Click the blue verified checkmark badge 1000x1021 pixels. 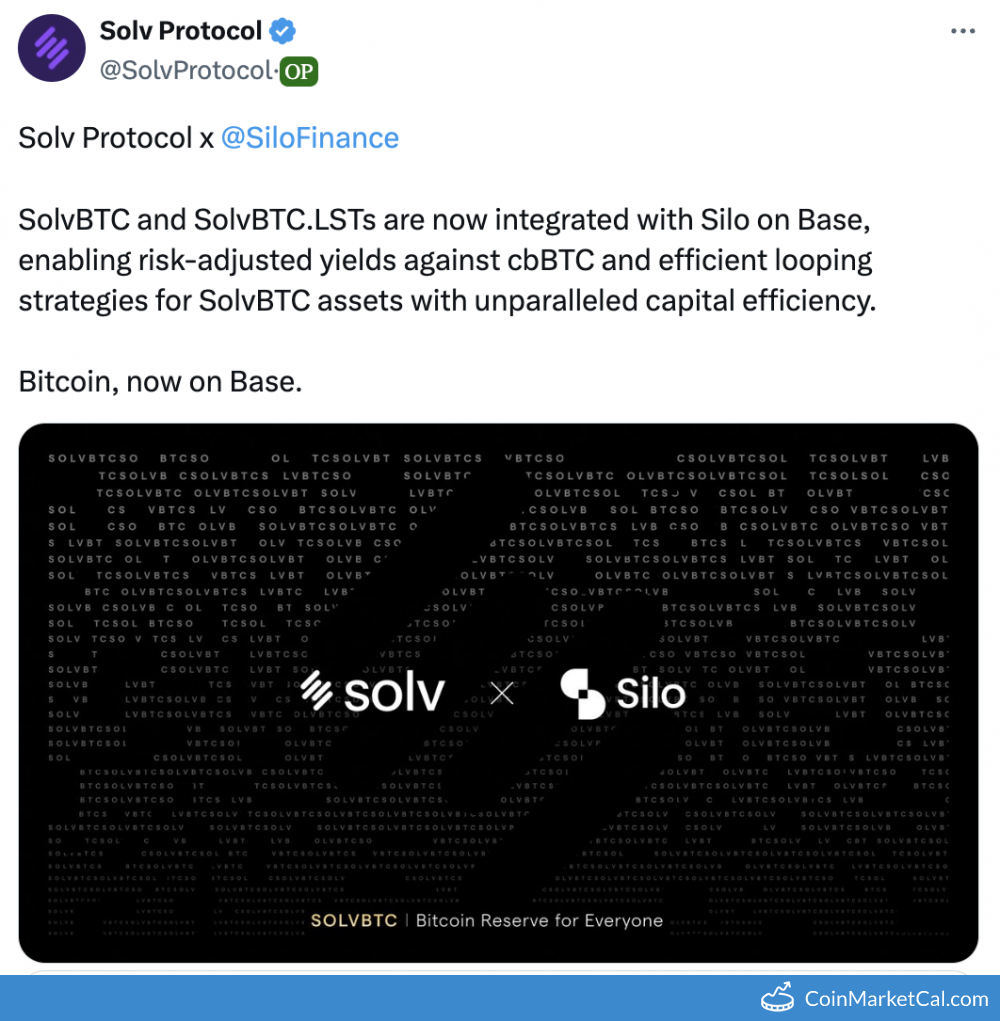tap(283, 31)
